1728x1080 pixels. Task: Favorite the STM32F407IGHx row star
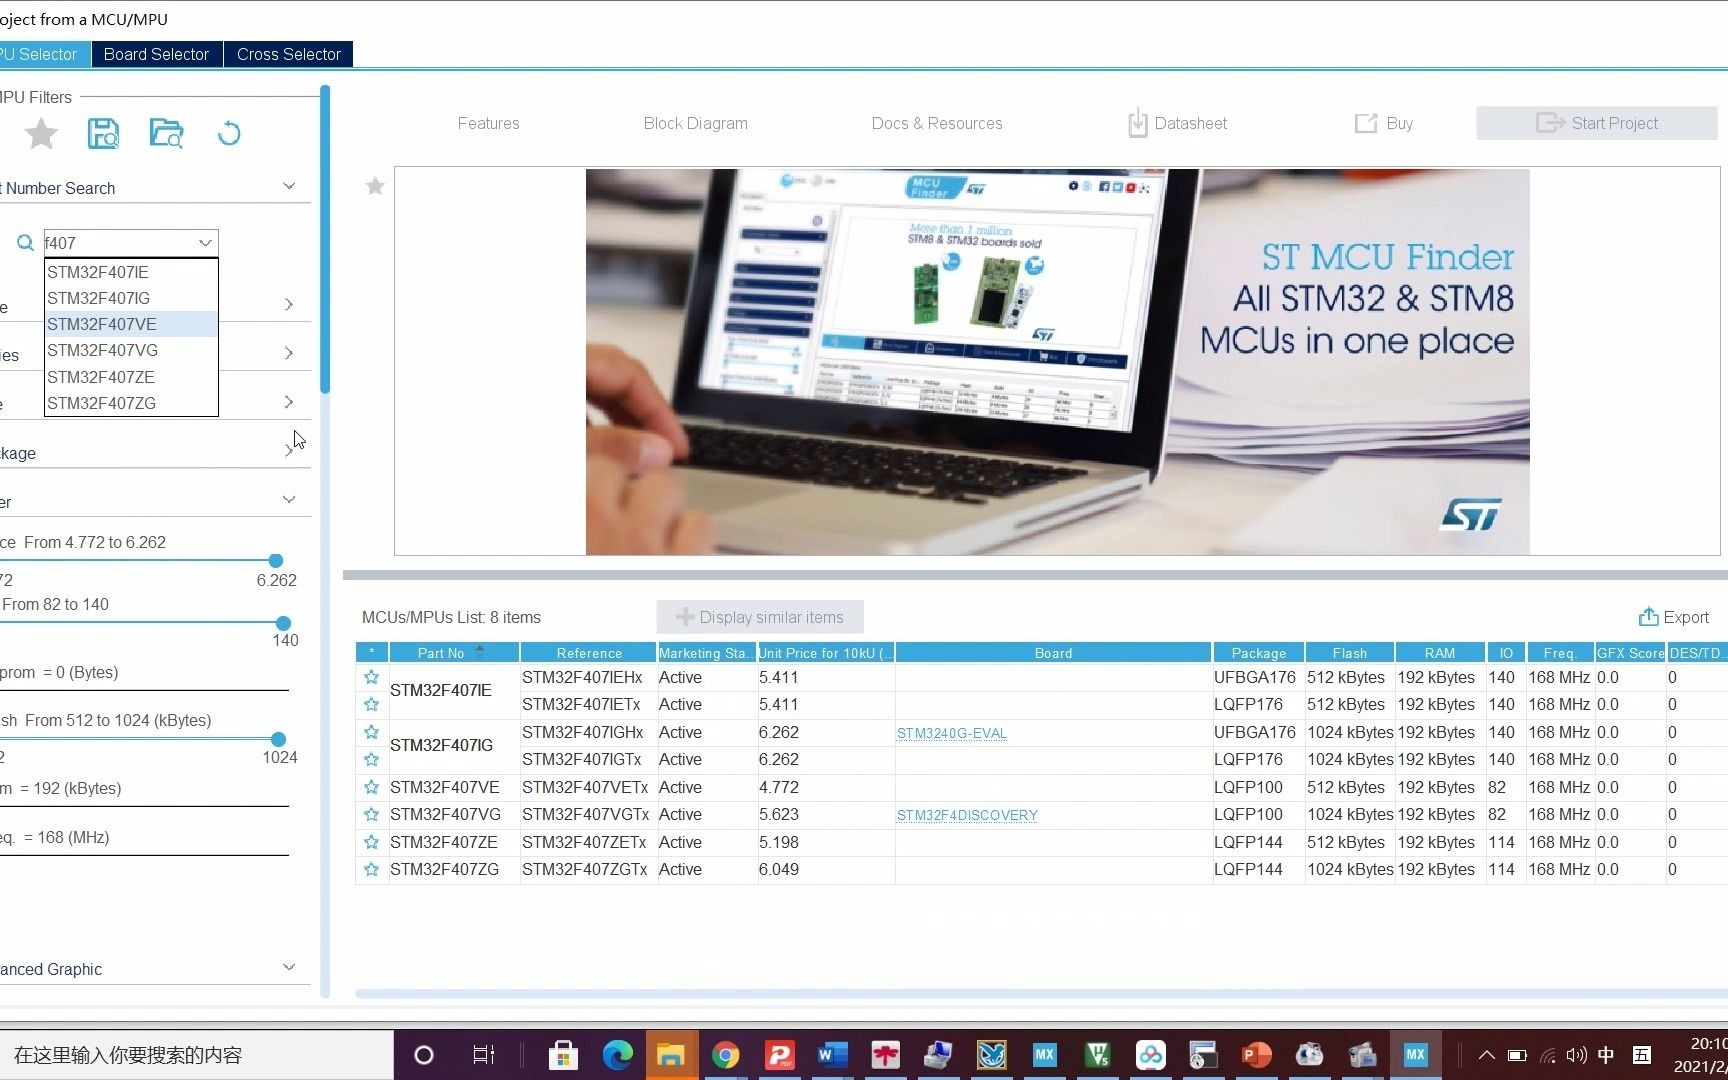tap(371, 732)
